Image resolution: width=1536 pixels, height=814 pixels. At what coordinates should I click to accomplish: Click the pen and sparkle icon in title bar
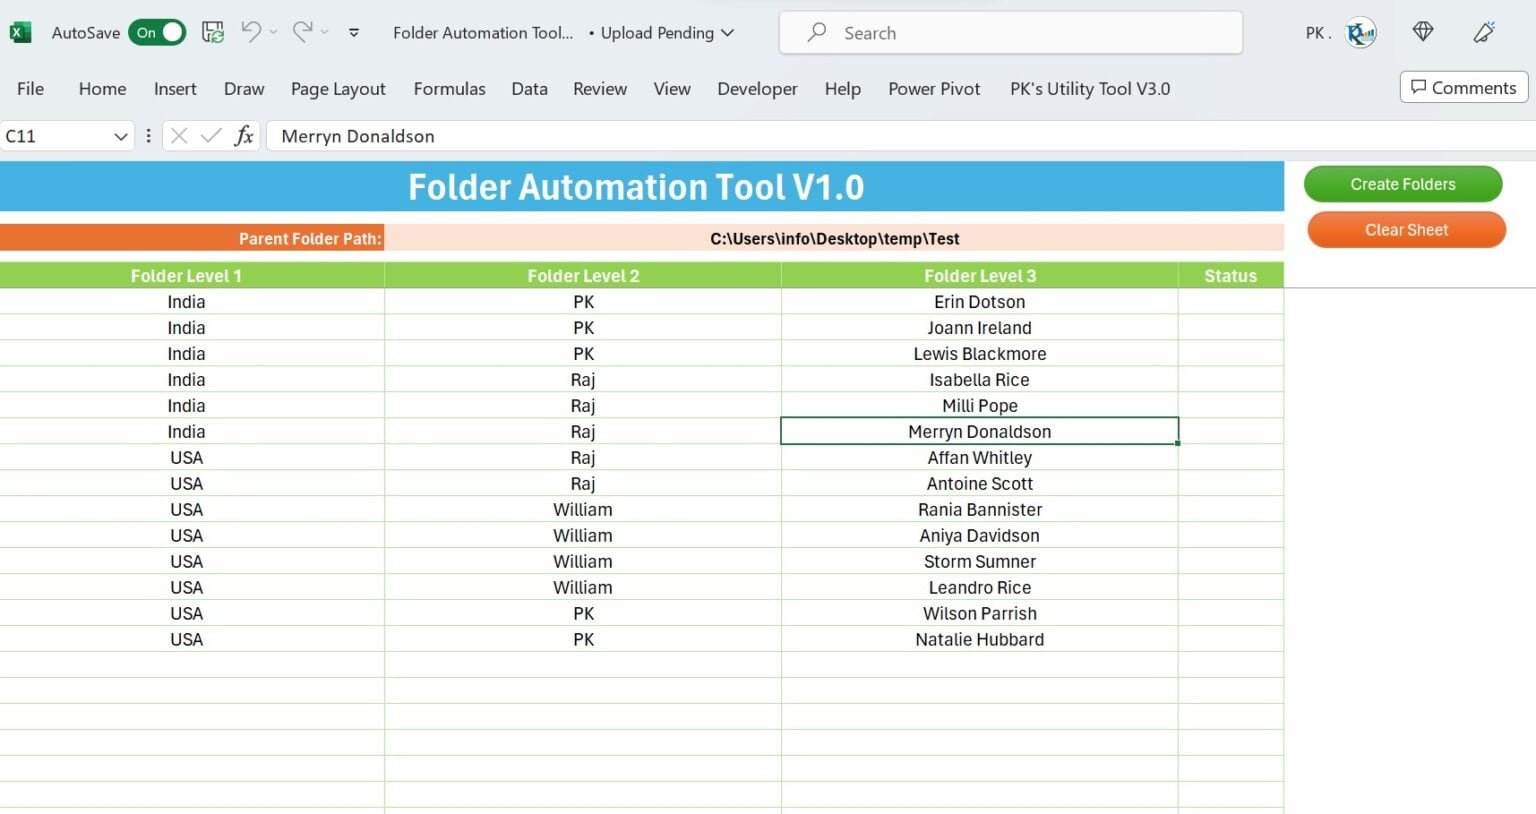(x=1484, y=32)
